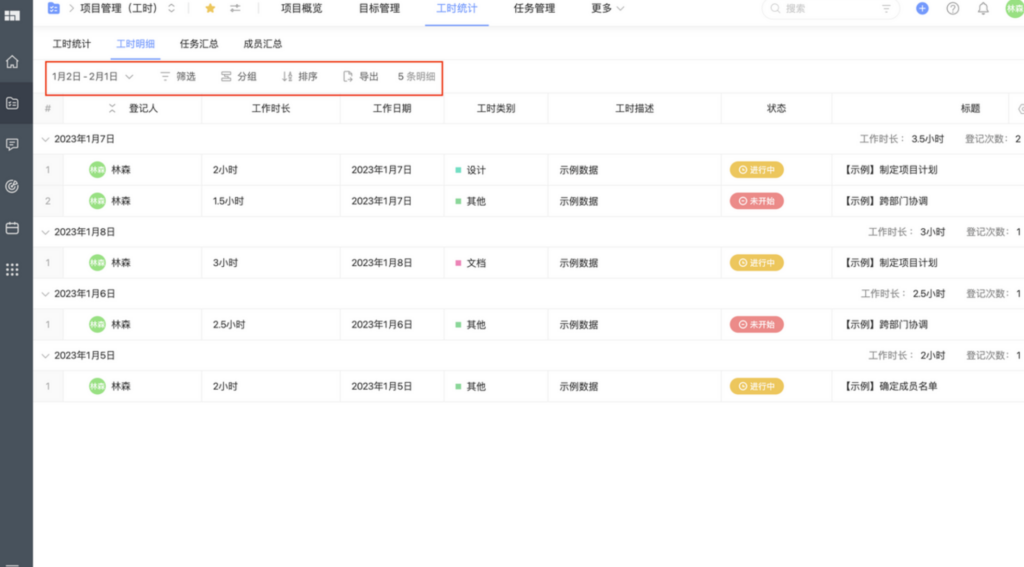Open 【示例】确定成员名单 task title
Screen dimensions: 1024x567
tap(889, 386)
